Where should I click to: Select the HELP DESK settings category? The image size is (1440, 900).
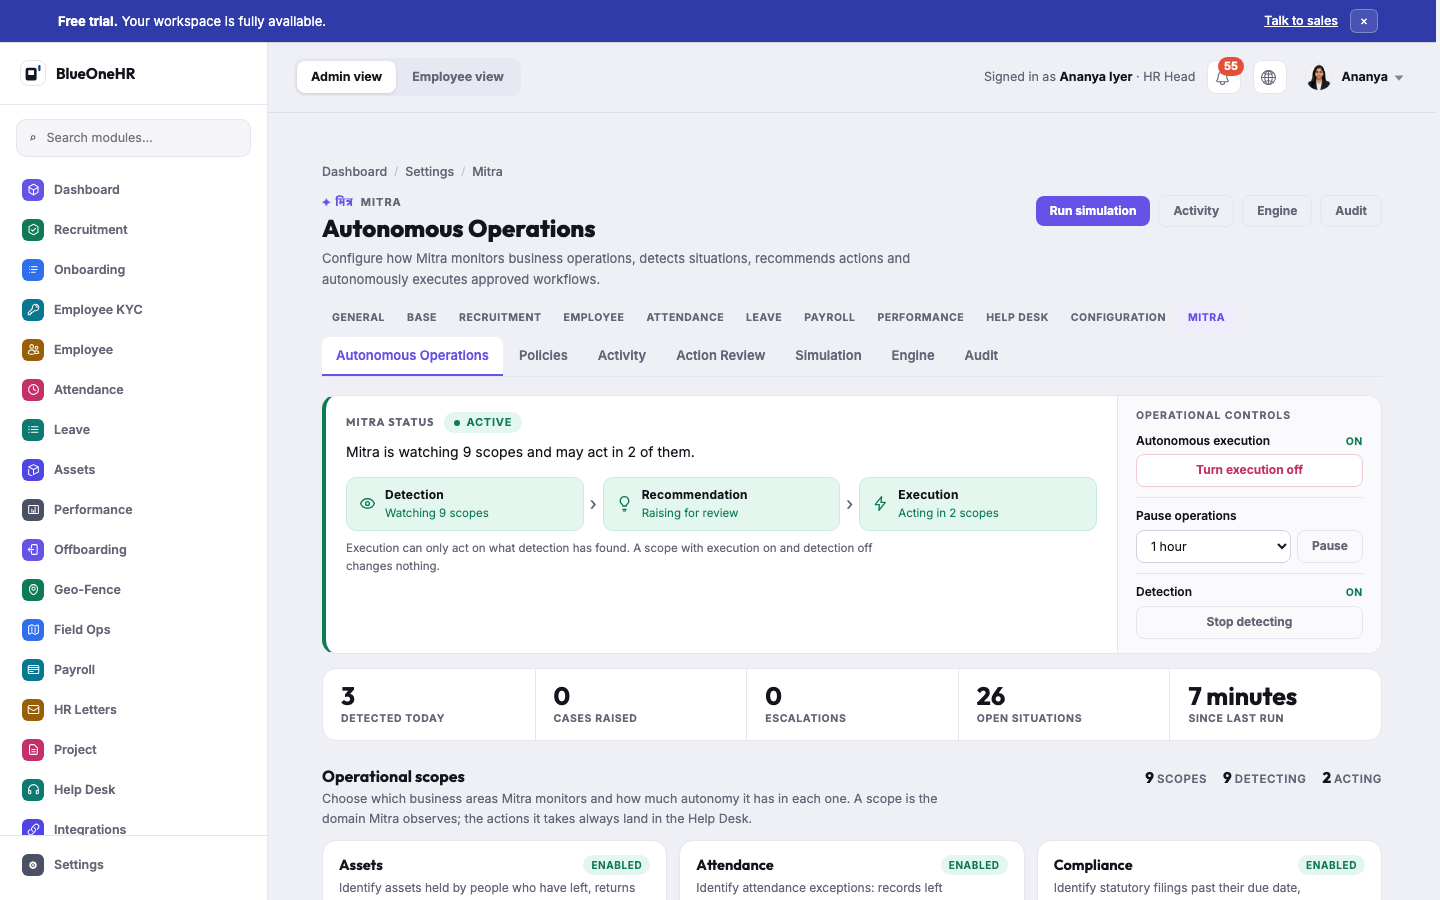click(1017, 317)
